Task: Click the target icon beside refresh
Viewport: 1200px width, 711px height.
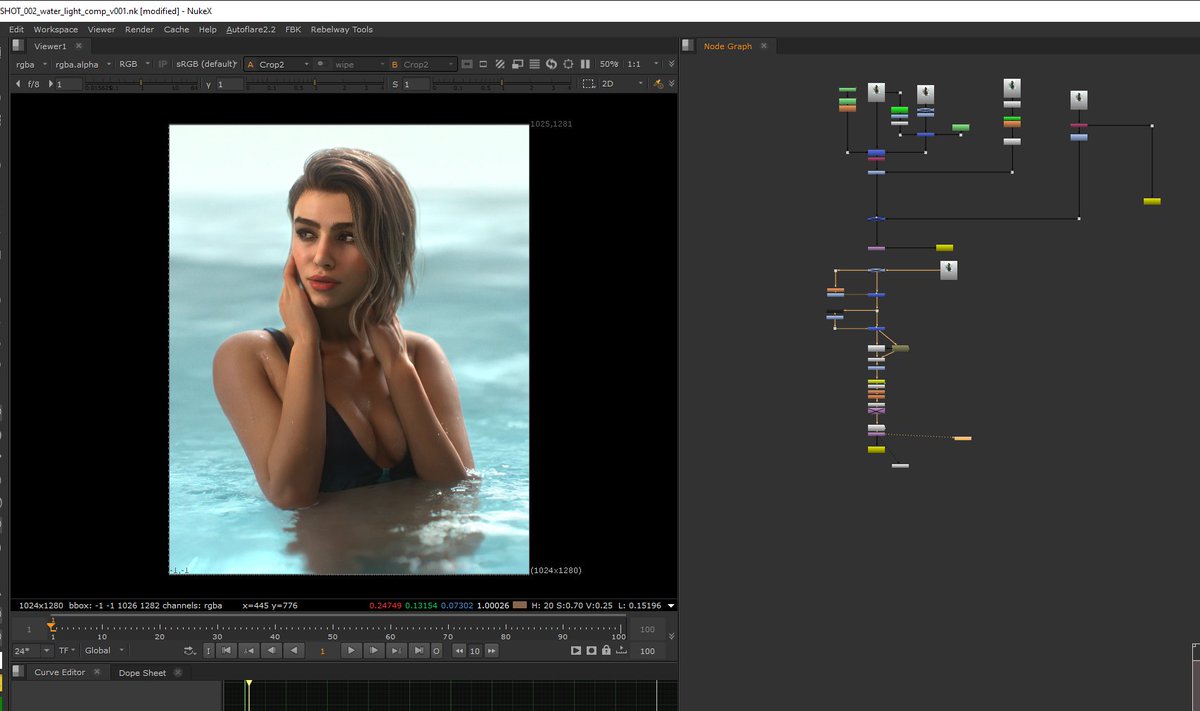Action: point(568,64)
